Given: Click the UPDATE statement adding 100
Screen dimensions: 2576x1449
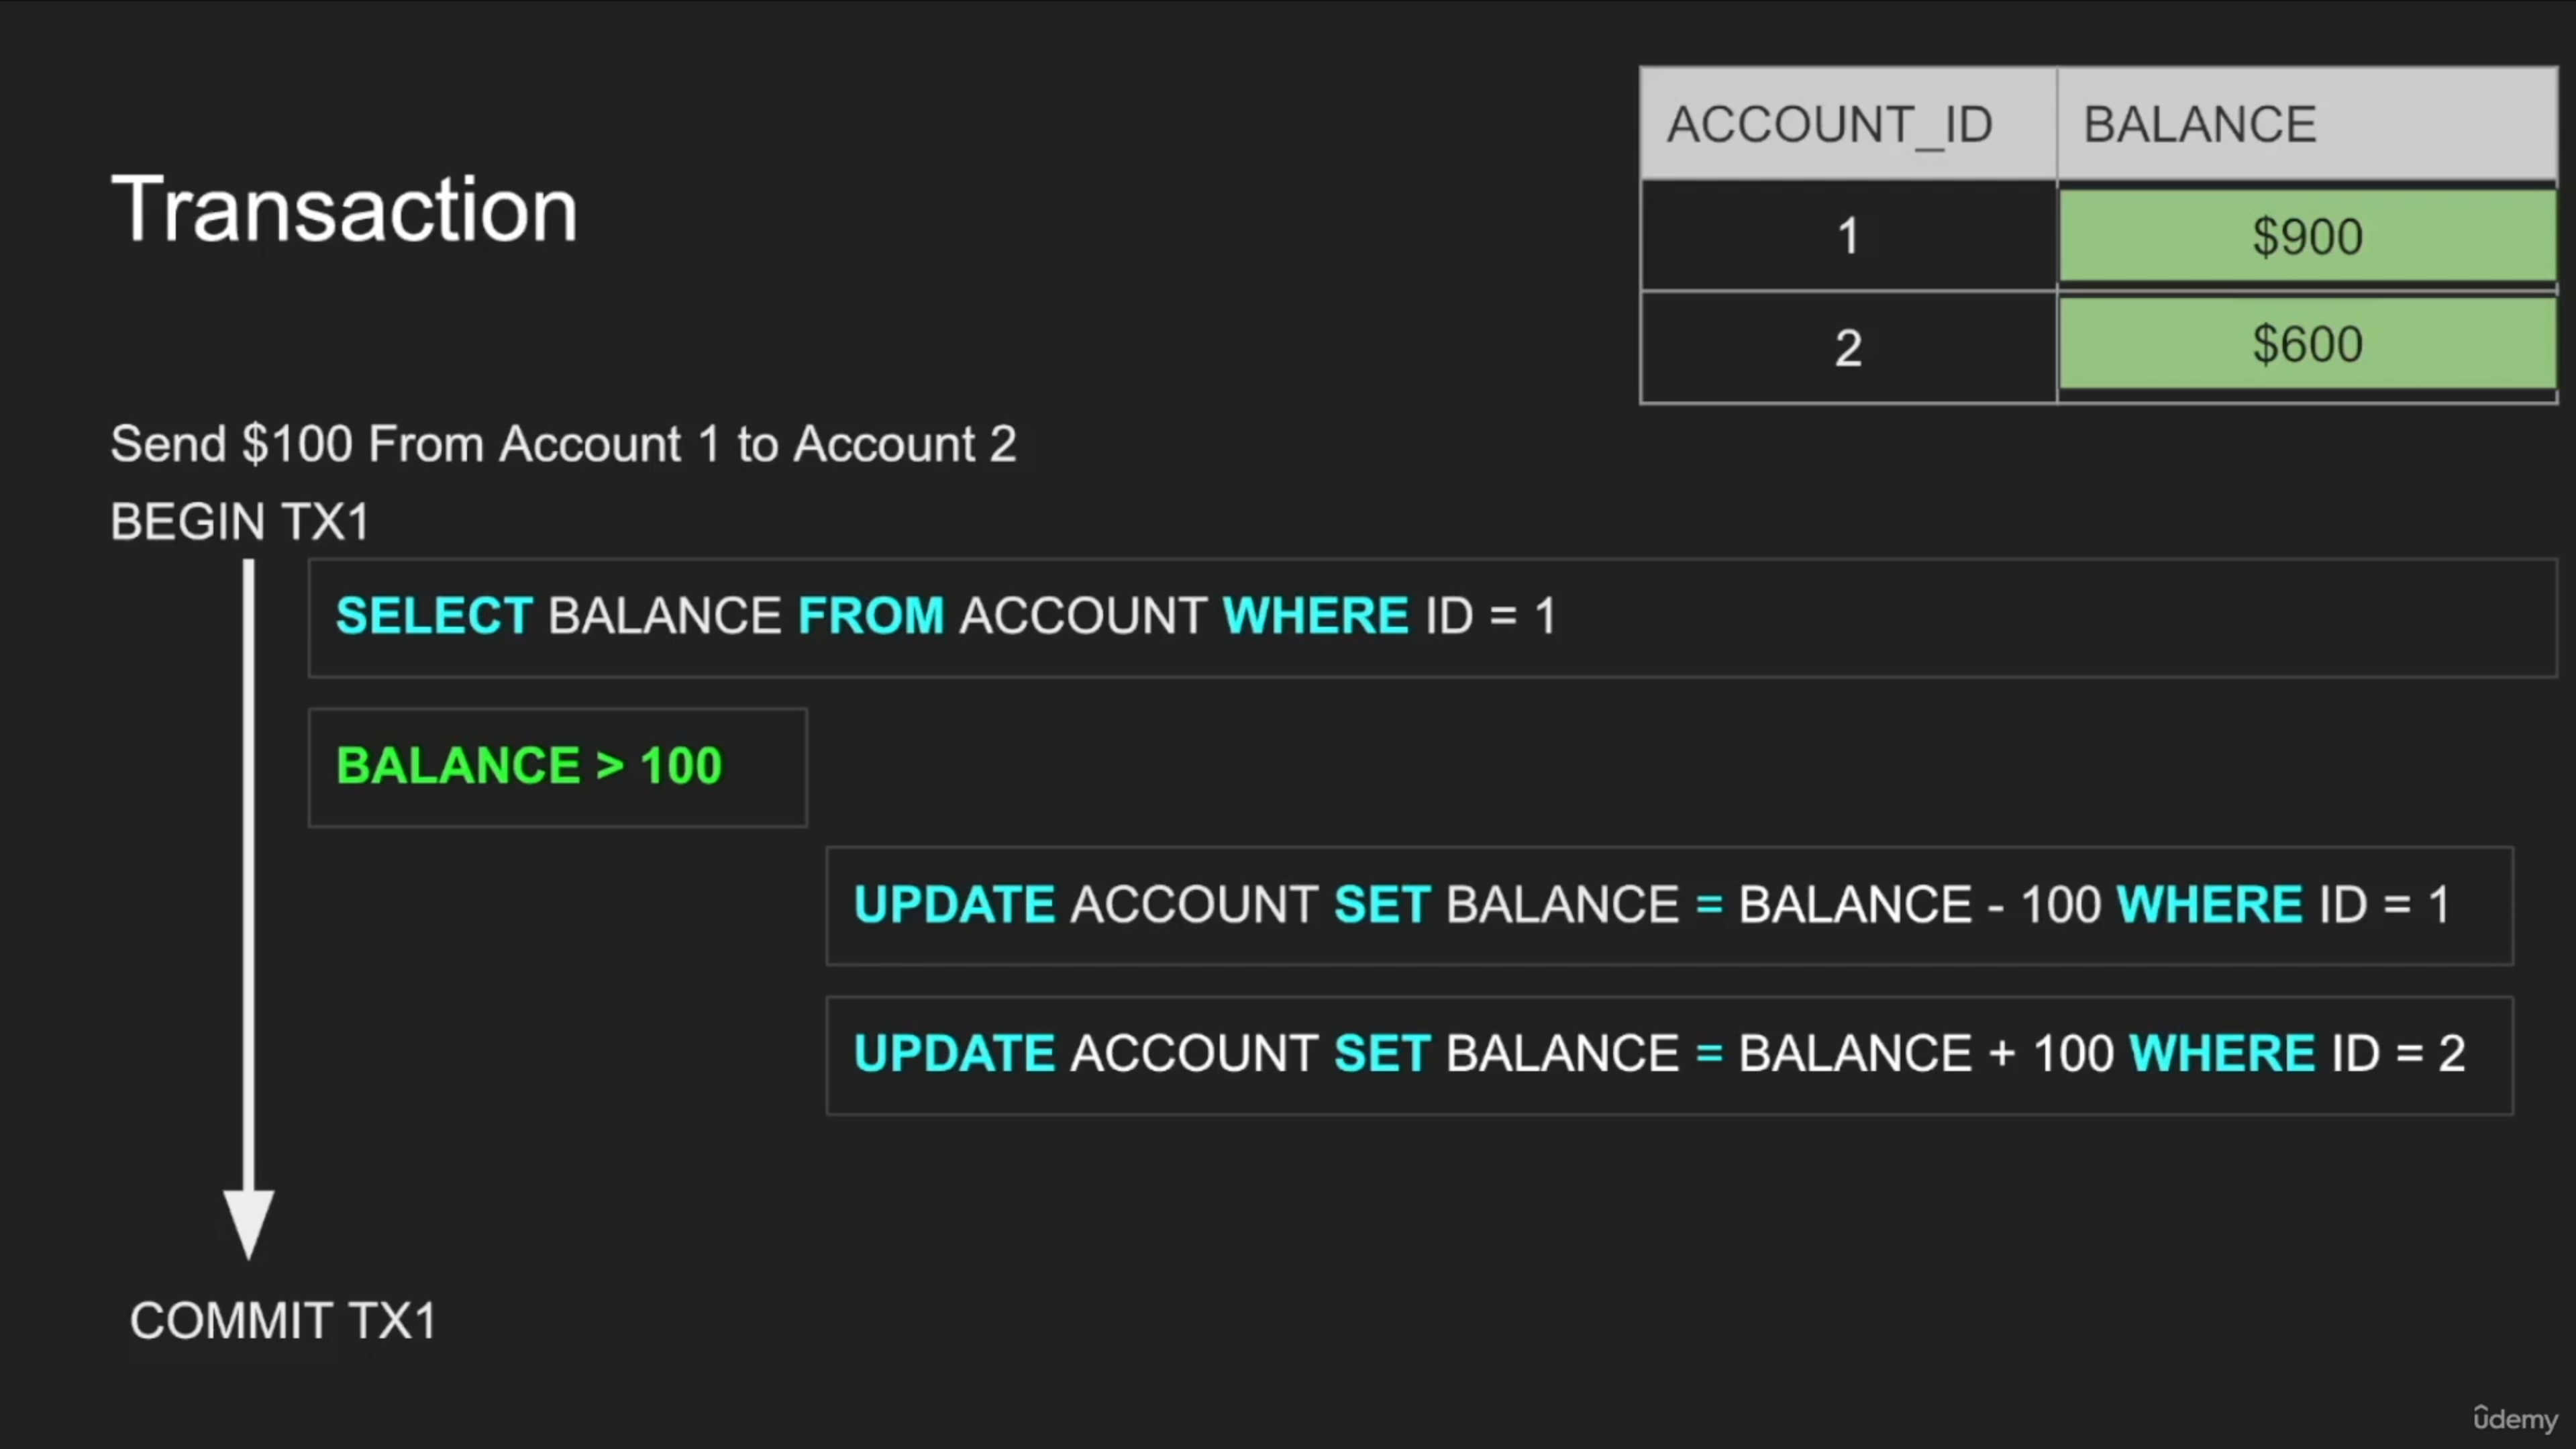Looking at the screenshot, I should point(1669,1054).
